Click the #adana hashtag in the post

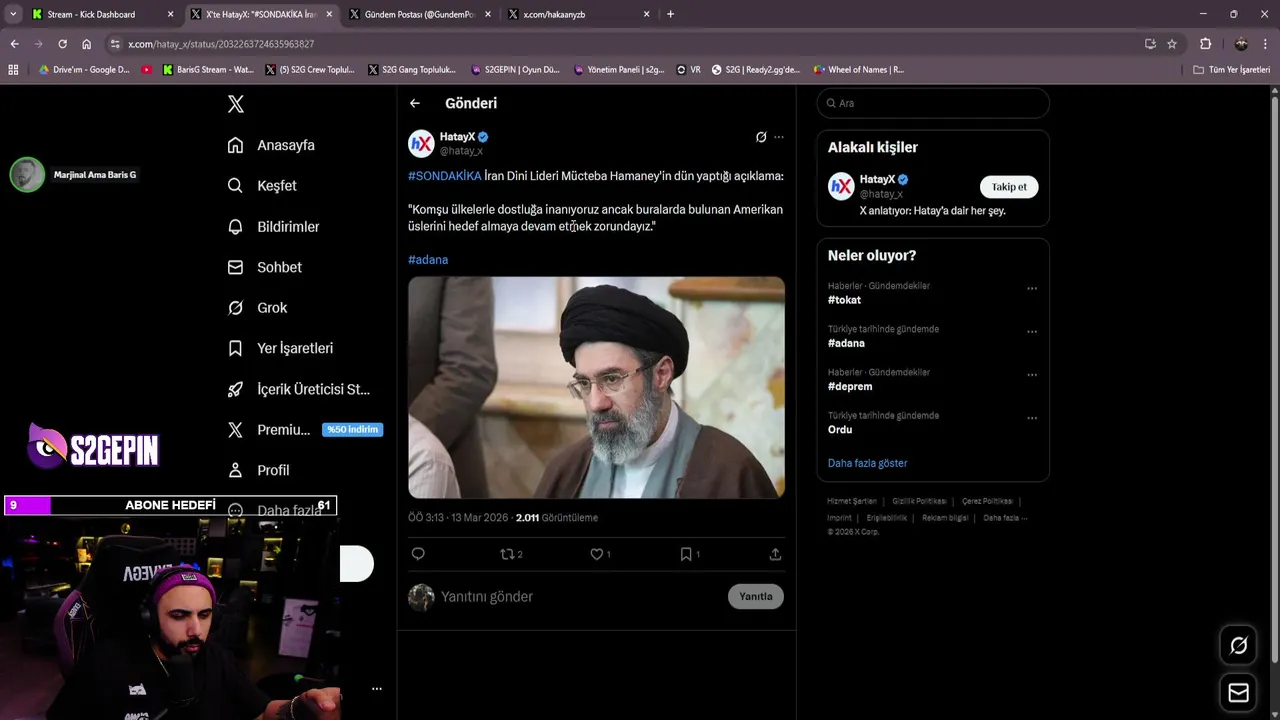click(x=428, y=259)
